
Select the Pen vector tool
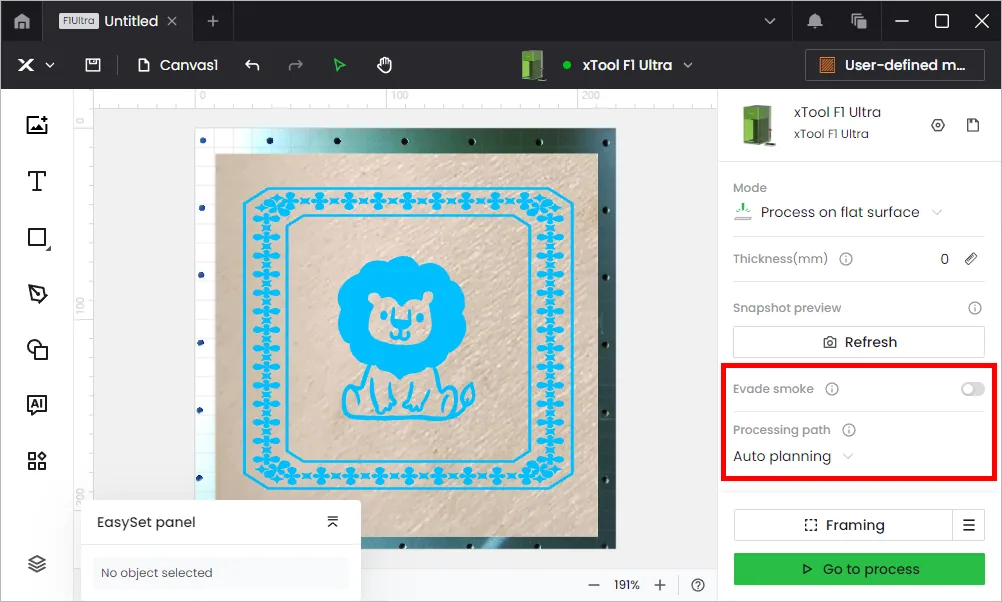pyautogui.click(x=37, y=293)
